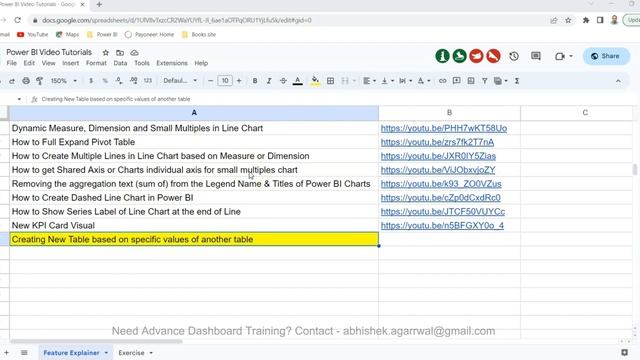Open the Extensions menu
This screenshot has width=640, height=360.
pyautogui.click(x=172, y=63)
